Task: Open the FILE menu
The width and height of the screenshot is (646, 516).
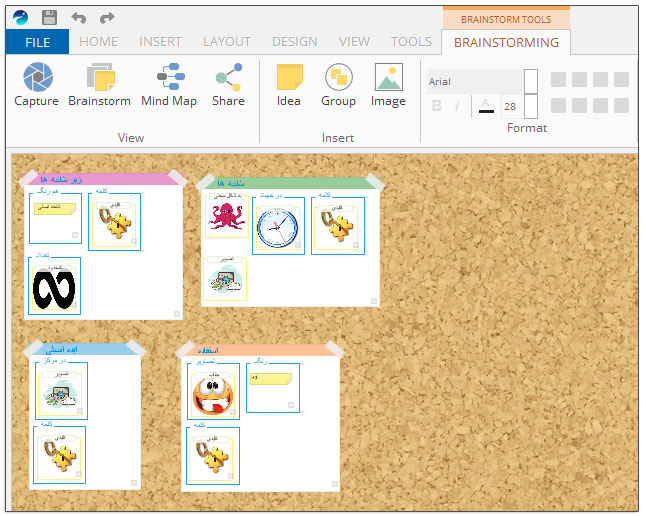Action: tap(37, 42)
